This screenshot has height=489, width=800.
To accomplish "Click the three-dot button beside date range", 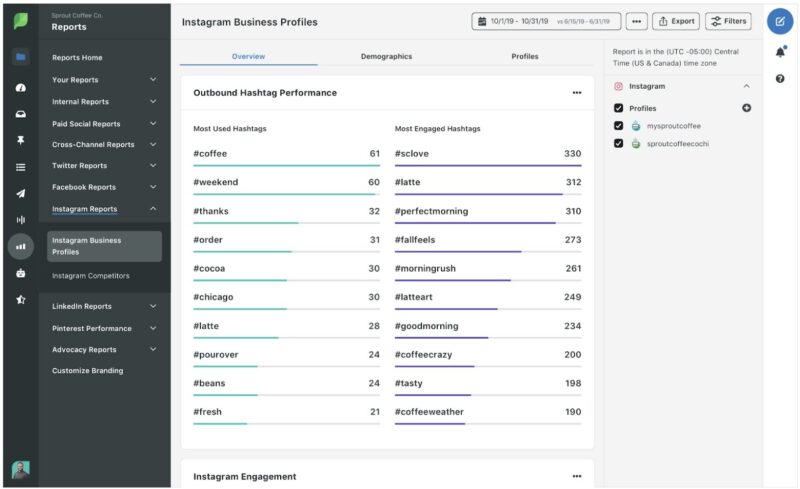I will click(636, 21).
